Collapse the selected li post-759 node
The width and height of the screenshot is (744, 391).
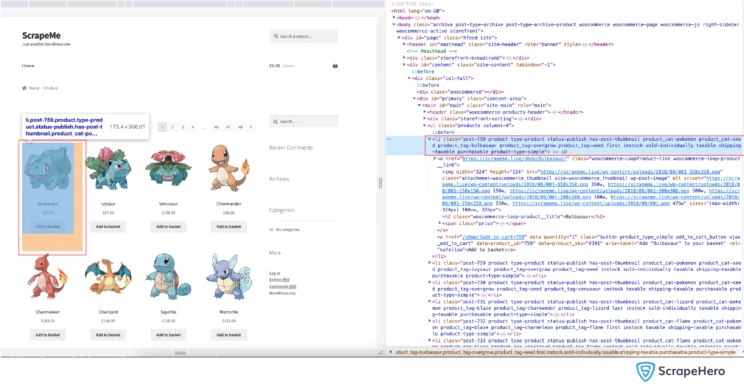[x=430, y=140]
